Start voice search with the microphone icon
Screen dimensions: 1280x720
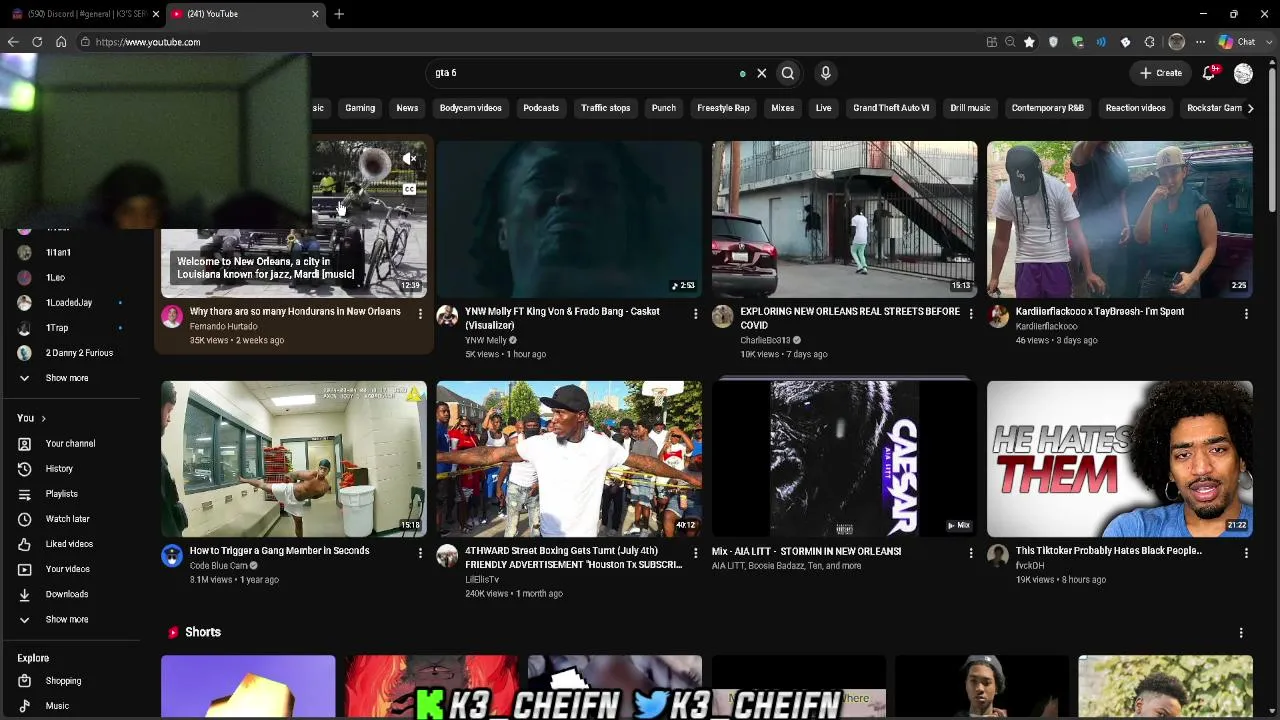(x=825, y=73)
